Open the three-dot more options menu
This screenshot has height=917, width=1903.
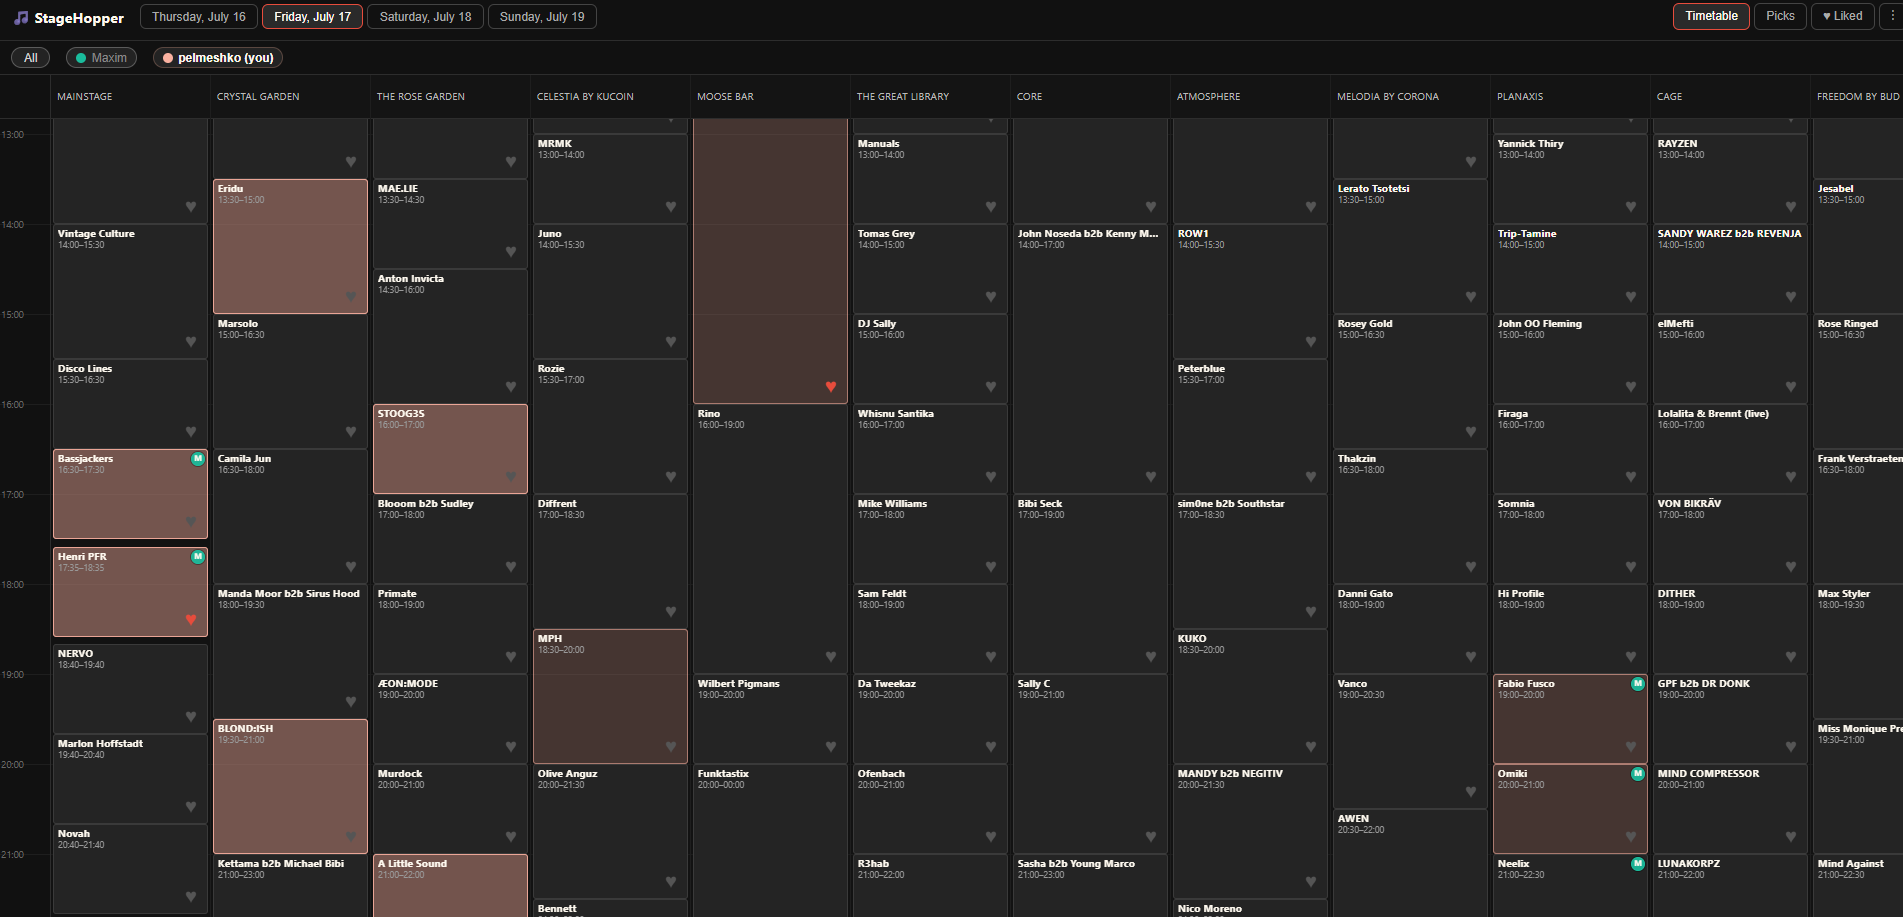tap(1892, 16)
